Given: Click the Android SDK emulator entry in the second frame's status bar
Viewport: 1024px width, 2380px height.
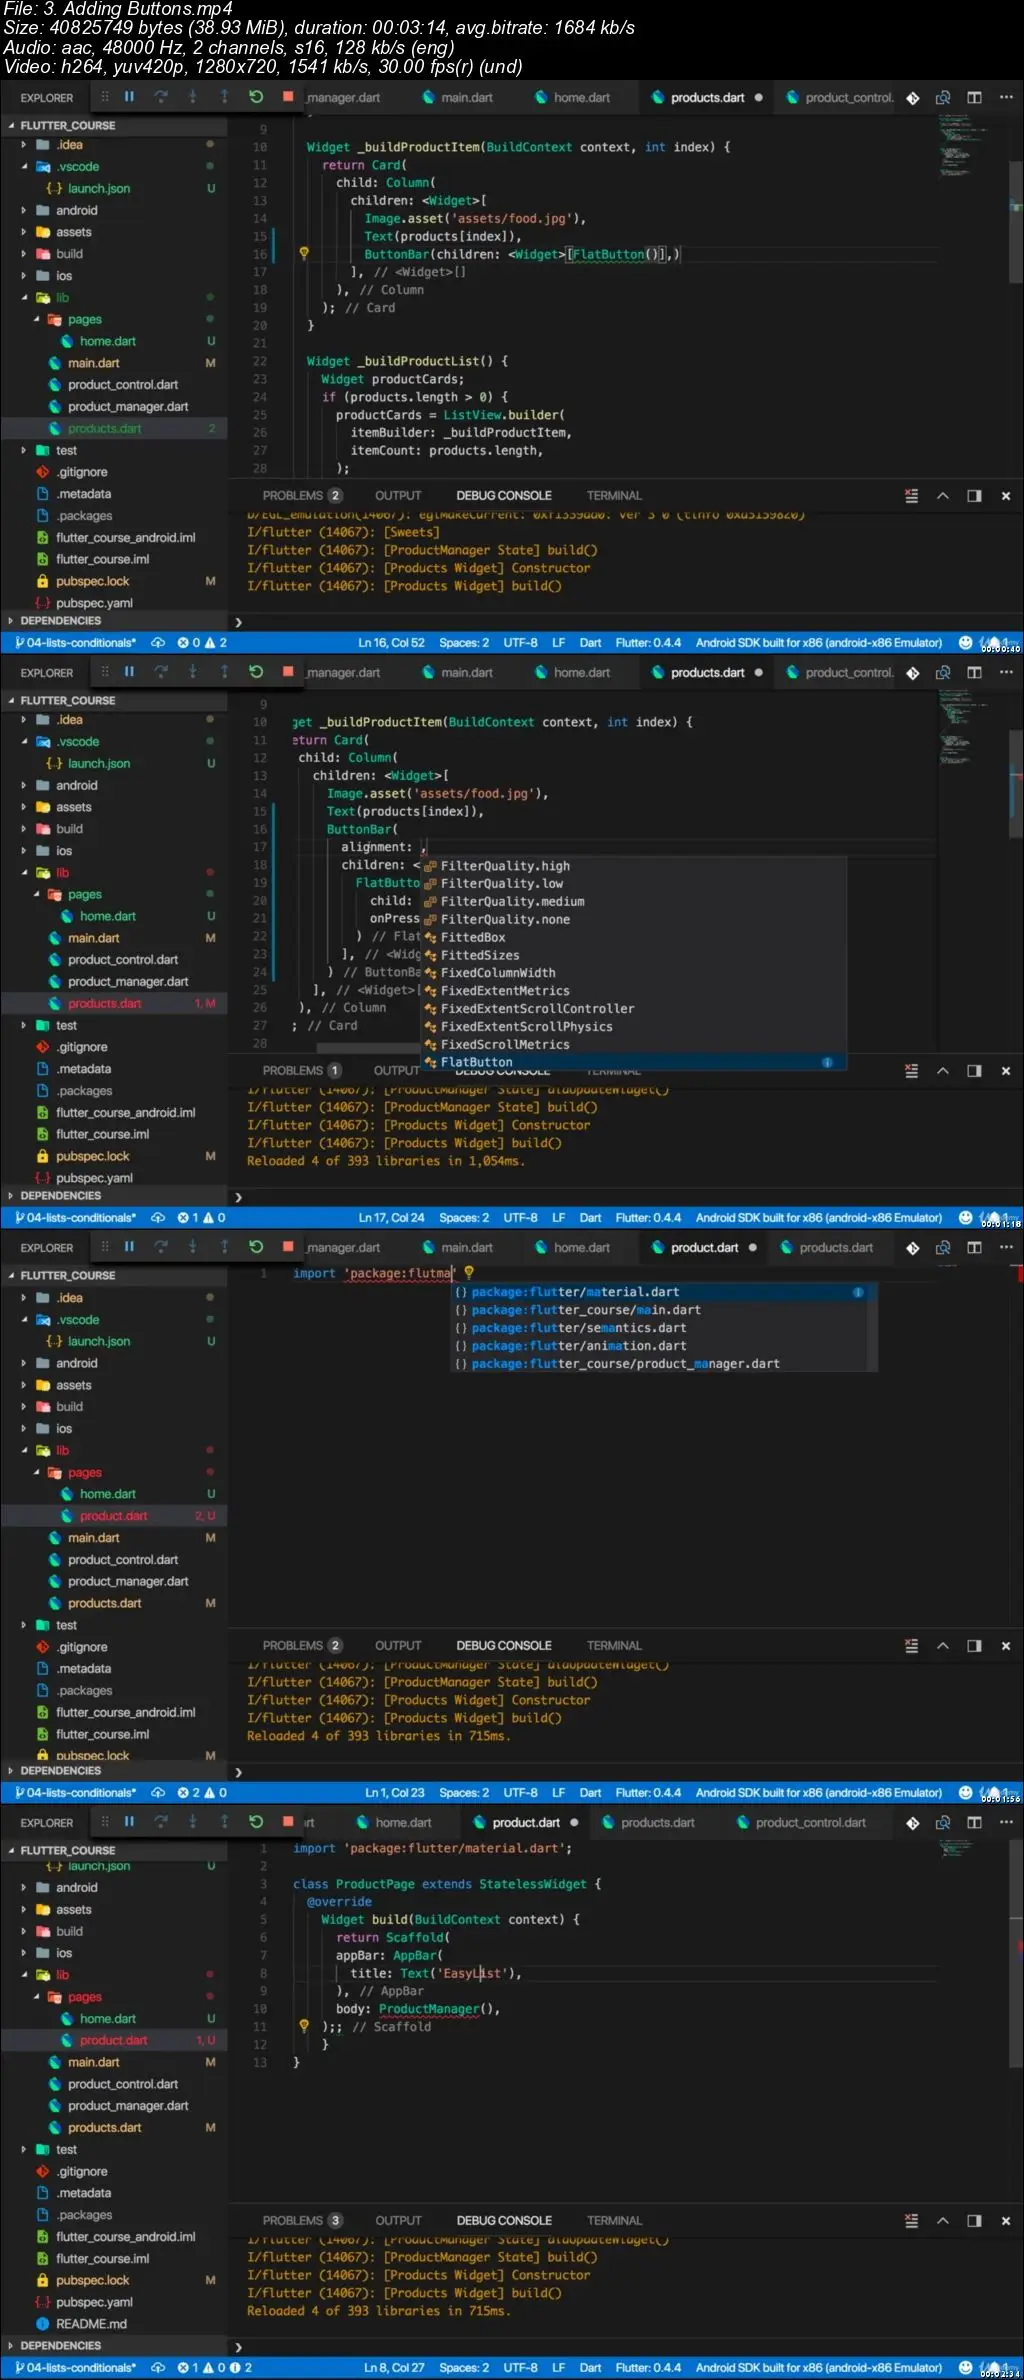Looking at the screenshot, I should [x=819, y=1218].
